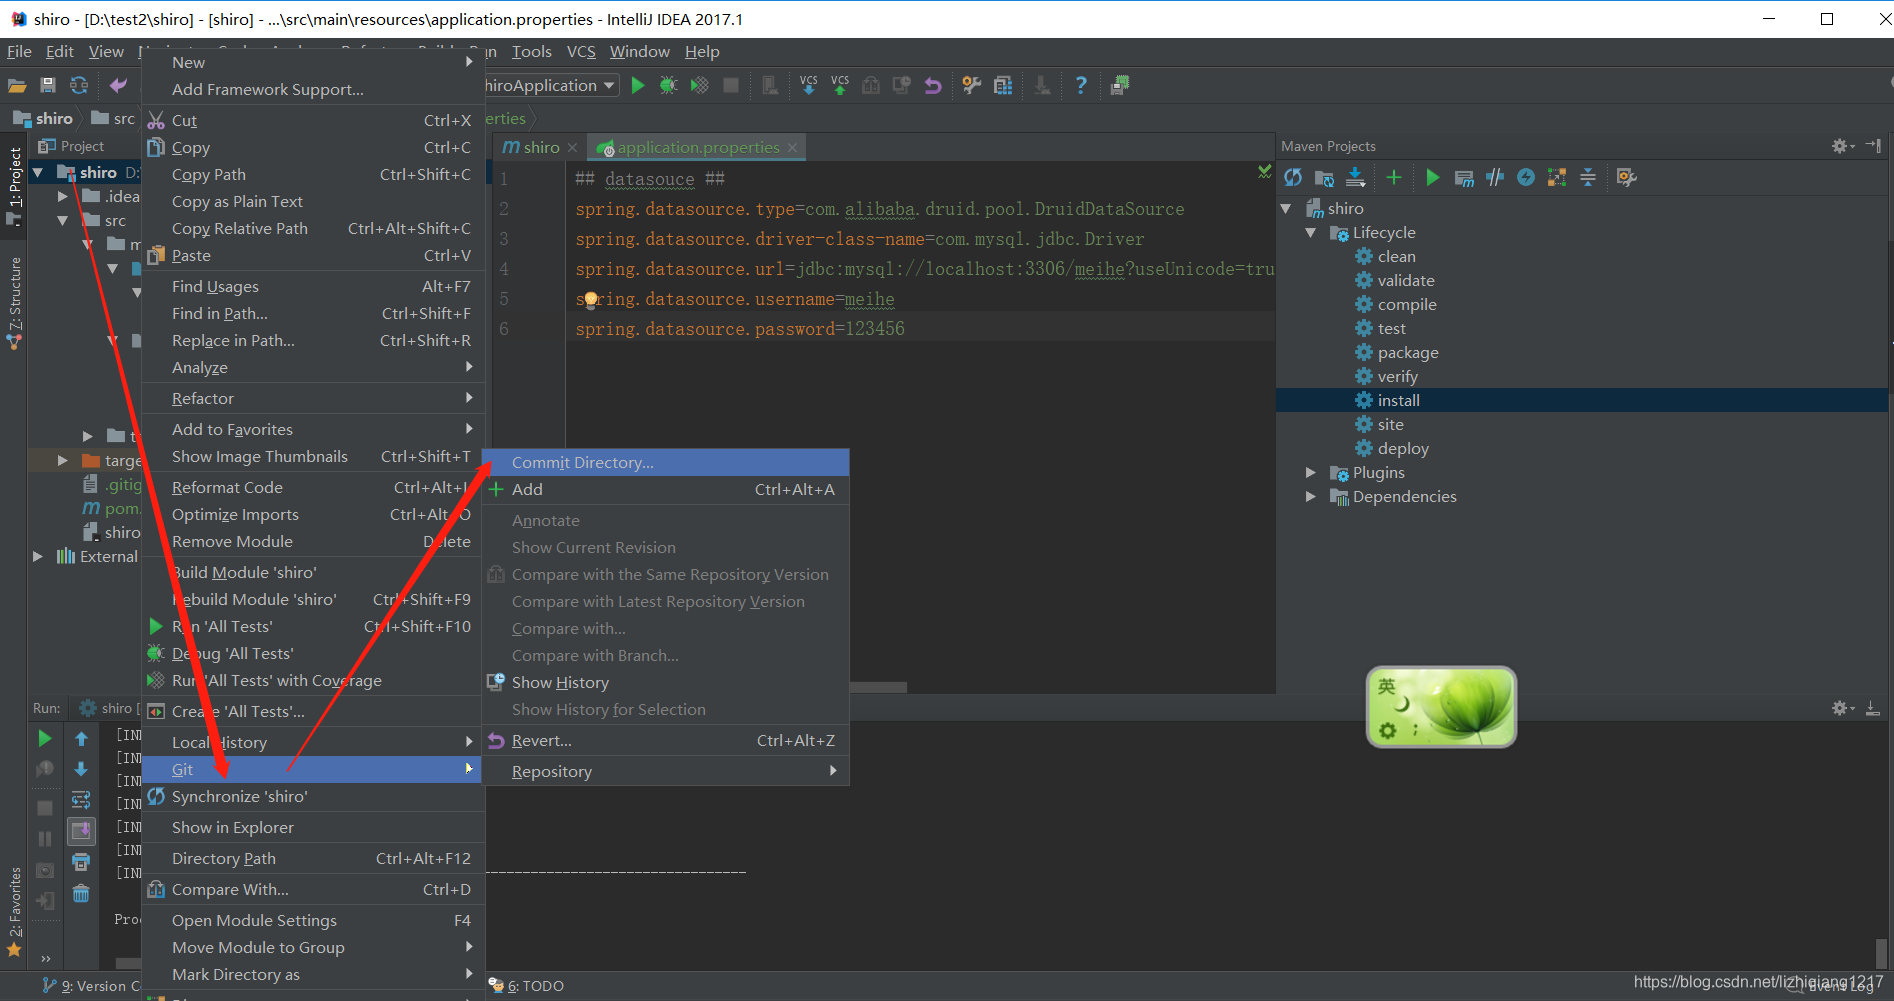Select the clean lifecycle goal

[x=1396, y=257]
